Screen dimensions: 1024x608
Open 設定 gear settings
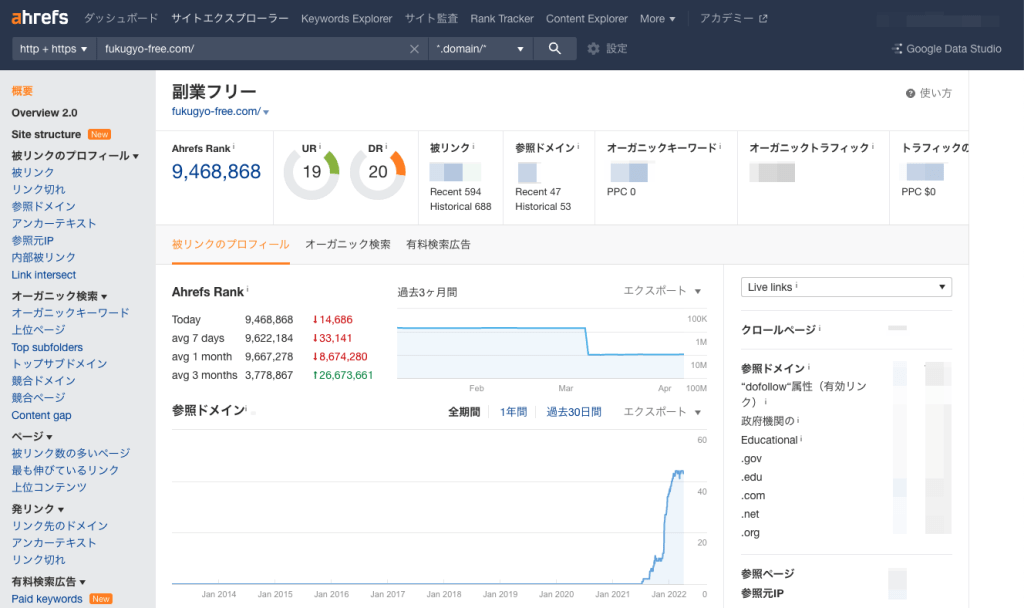(607, 48)
